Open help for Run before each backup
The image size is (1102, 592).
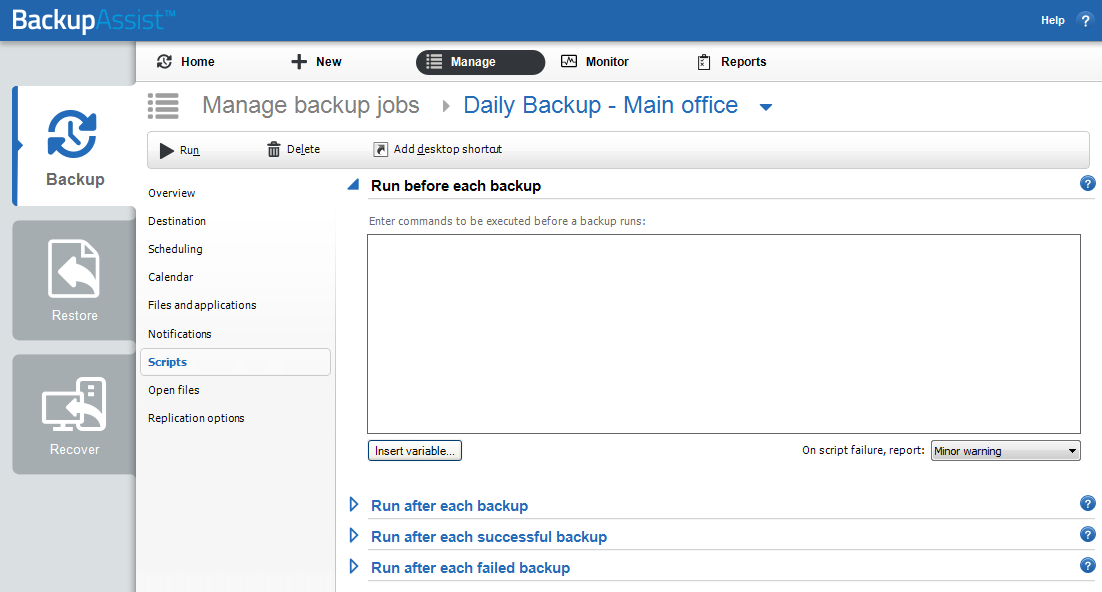[1088, 184]
